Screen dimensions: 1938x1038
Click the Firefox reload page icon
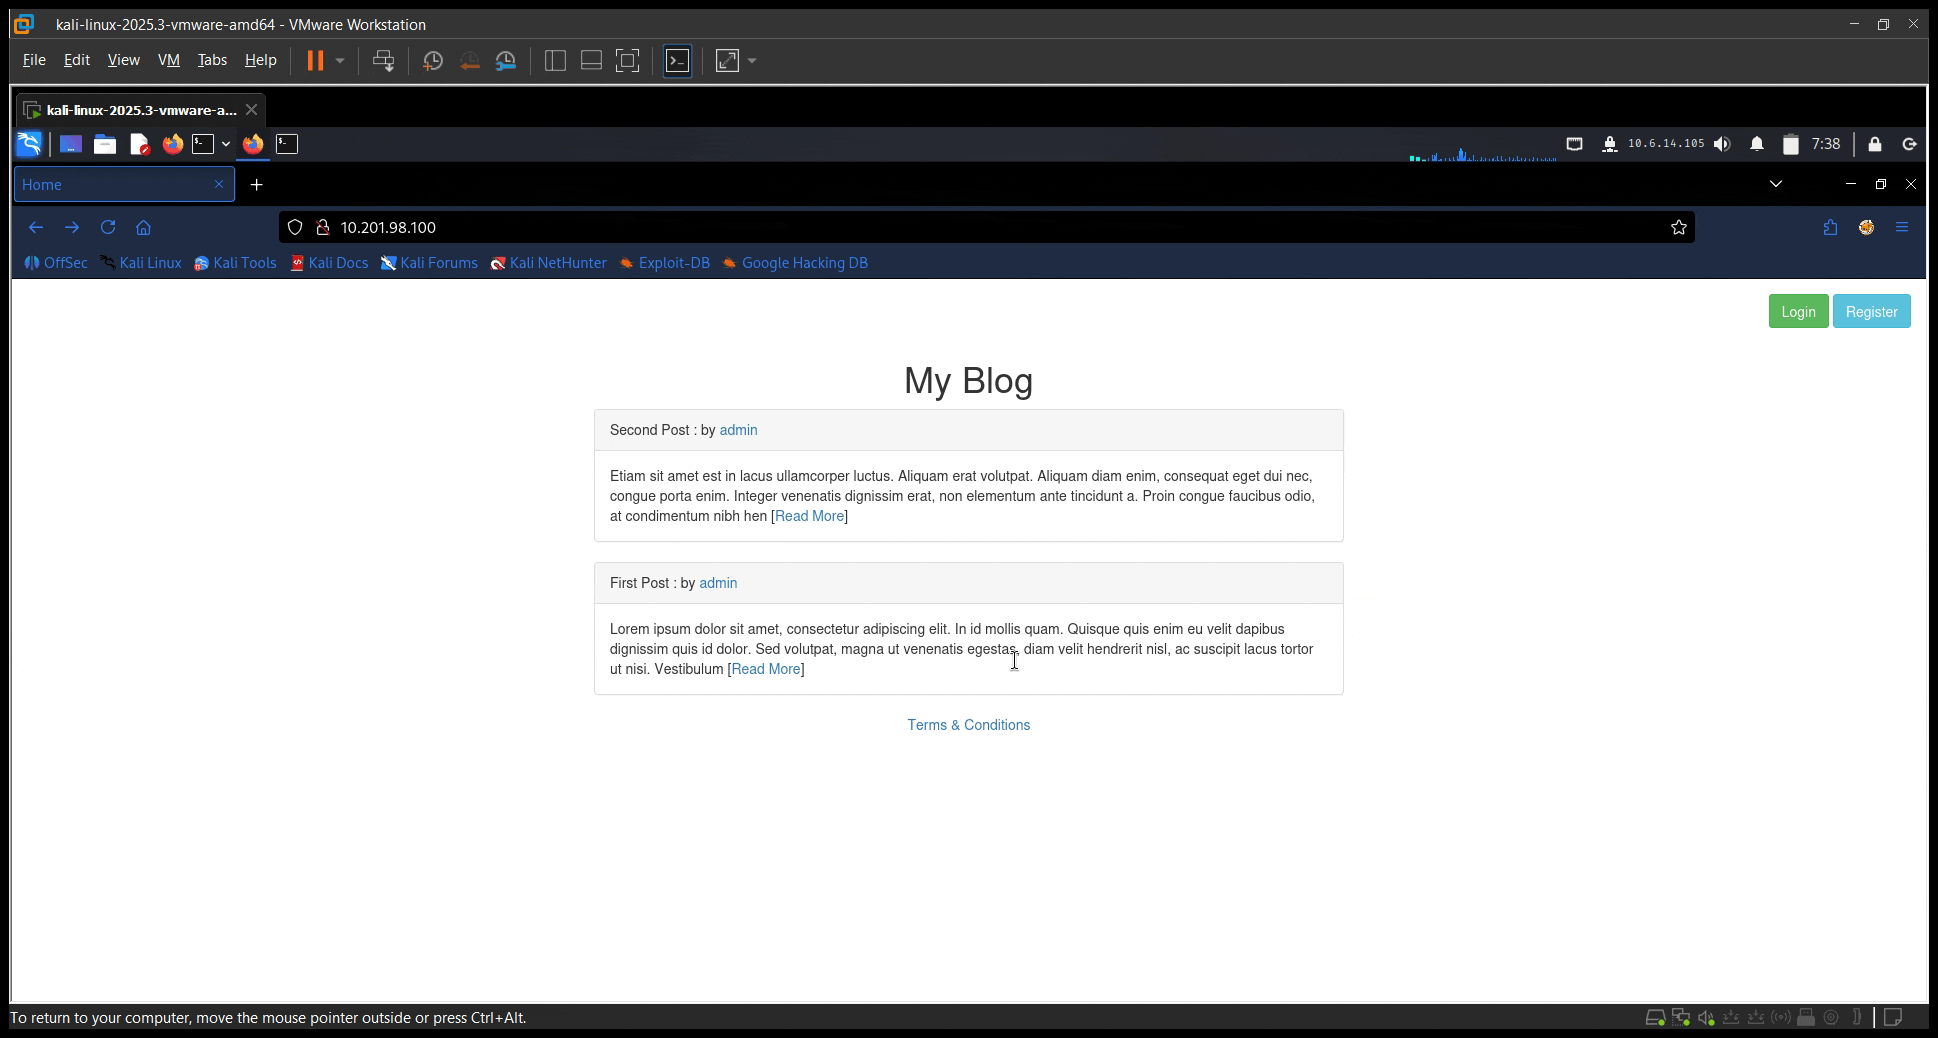point(108,227)
